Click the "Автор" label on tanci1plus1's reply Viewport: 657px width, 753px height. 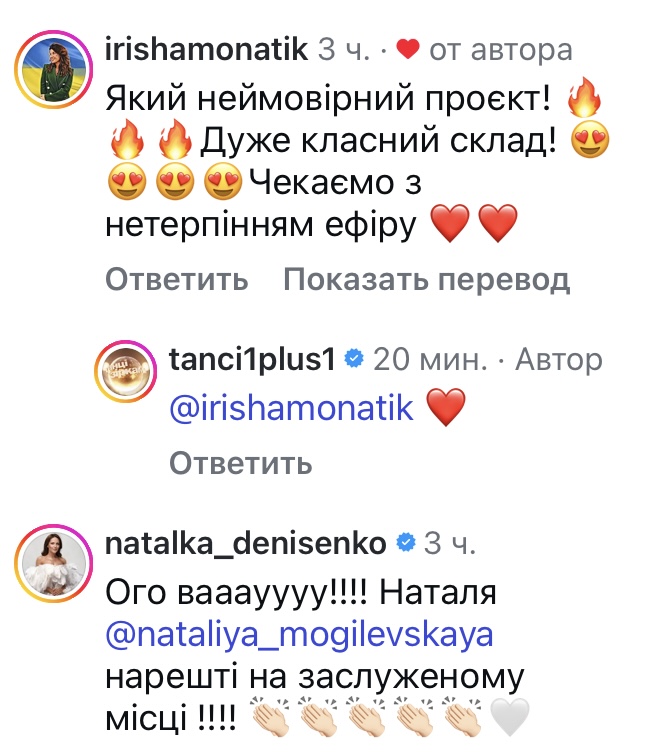pyautogui.click(x=558, y=359)
